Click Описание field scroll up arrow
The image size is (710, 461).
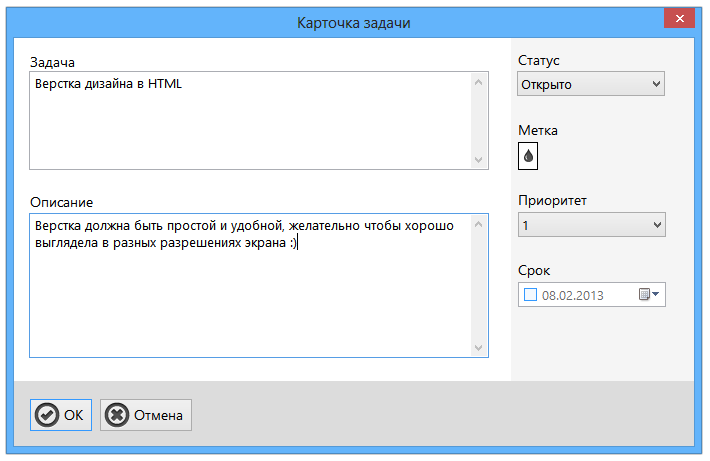(479, 225)
